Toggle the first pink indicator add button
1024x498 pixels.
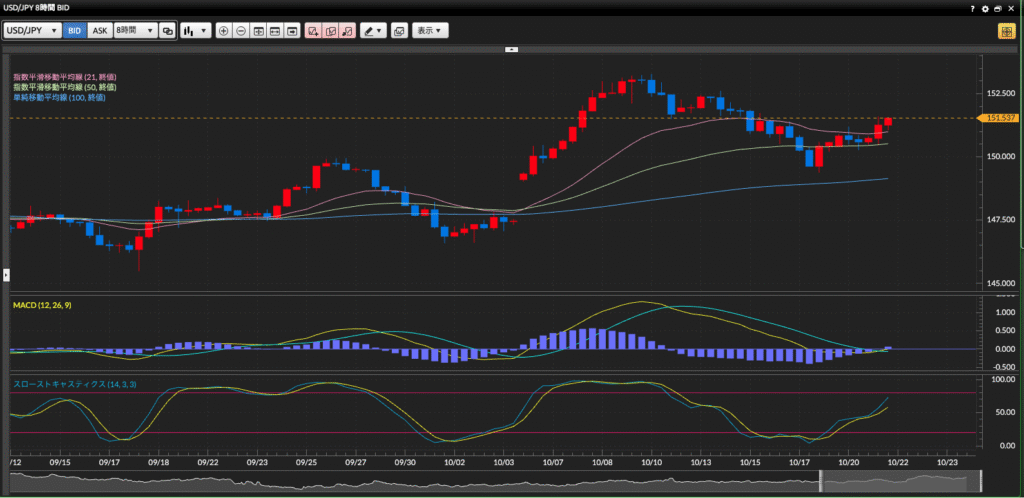(x=313, y=31)
